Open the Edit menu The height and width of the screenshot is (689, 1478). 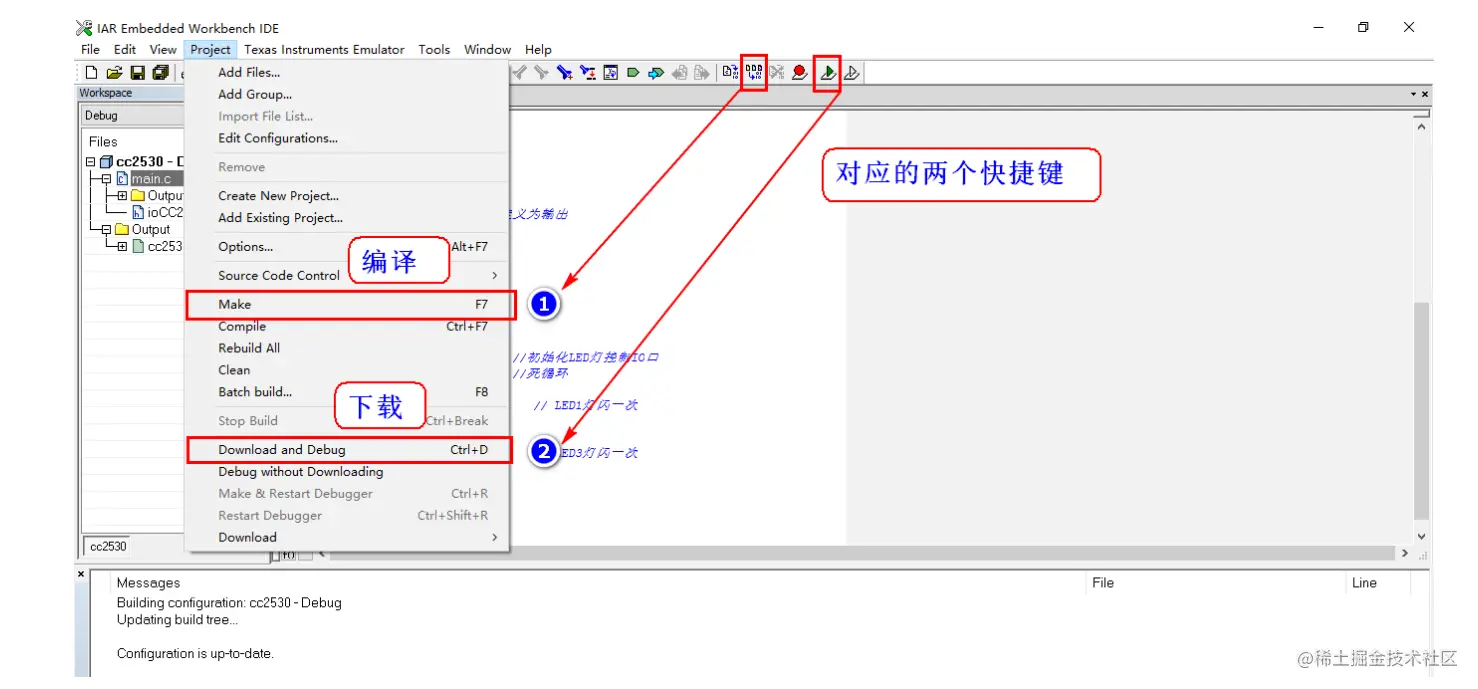click(125, 49)
